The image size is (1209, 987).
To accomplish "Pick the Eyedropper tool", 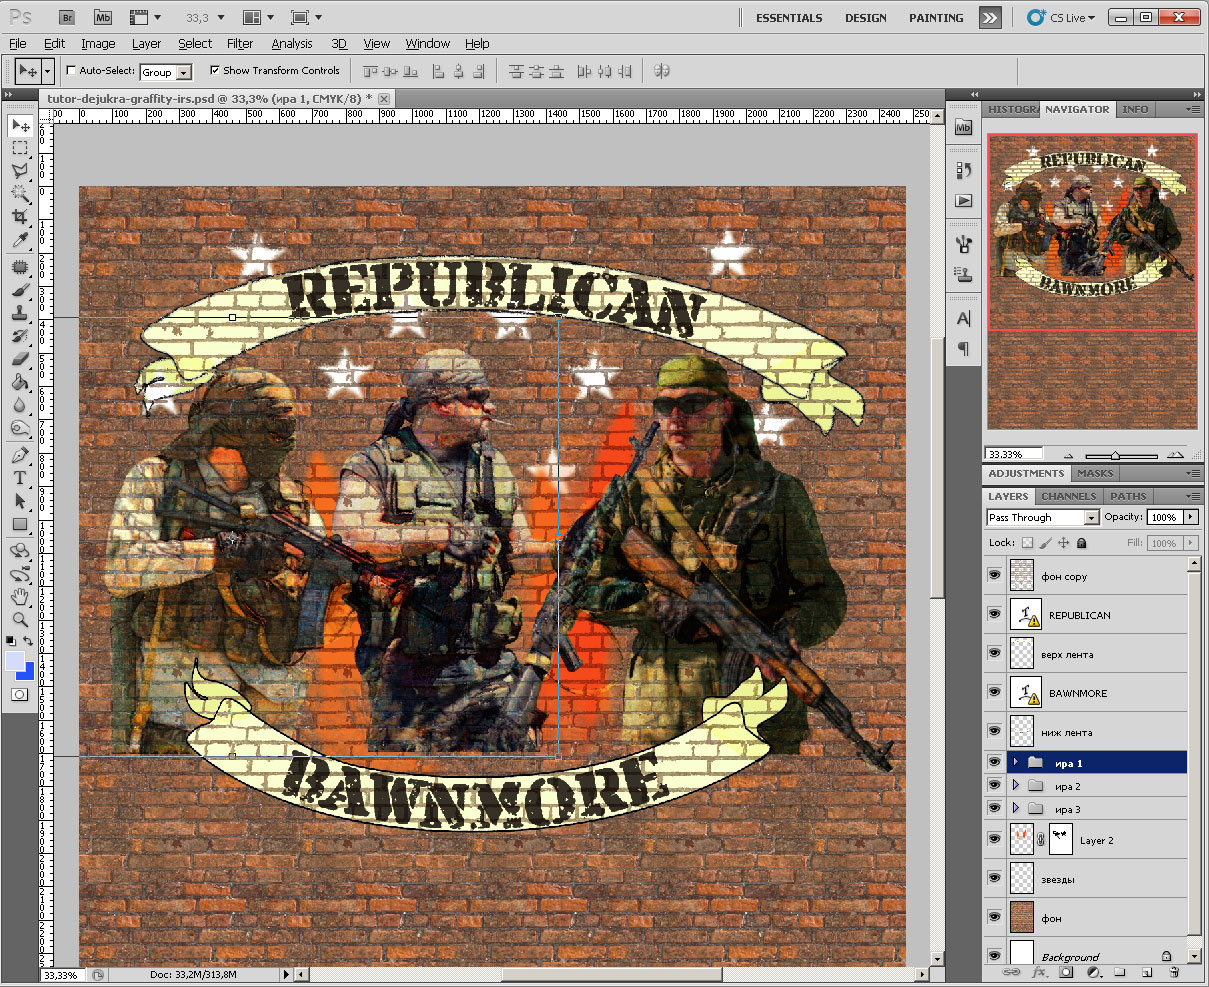I will pos(20,240).
